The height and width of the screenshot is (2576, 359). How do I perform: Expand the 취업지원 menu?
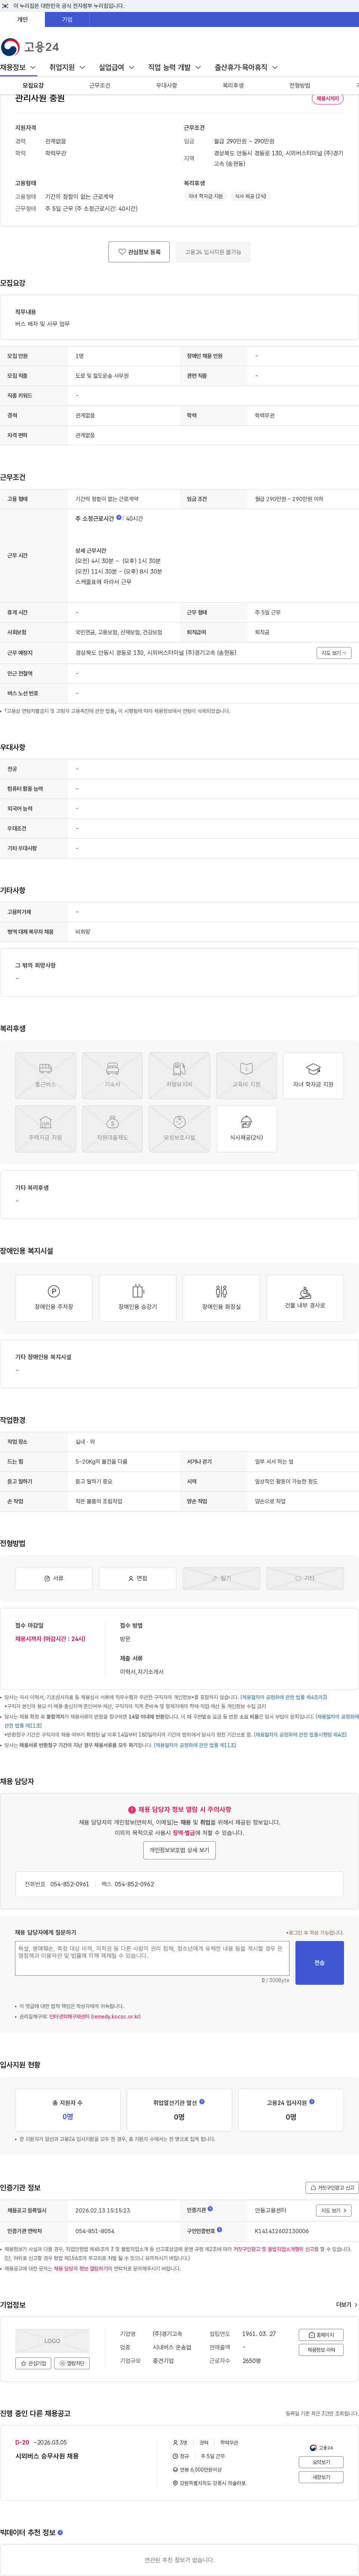(67, 67)
